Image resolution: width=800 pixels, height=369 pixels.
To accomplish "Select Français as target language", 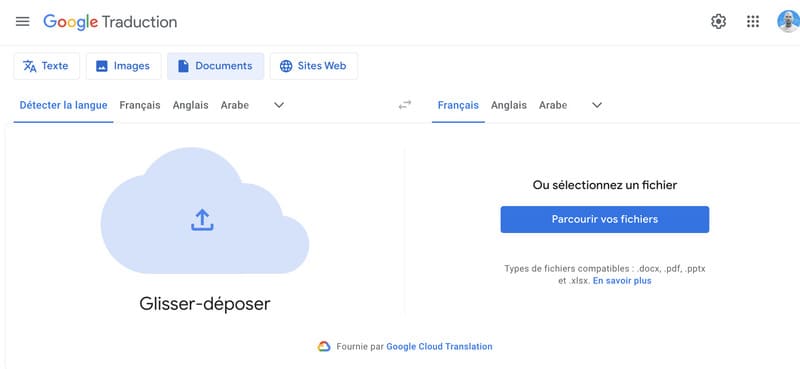I will click(x=458, y=105).
